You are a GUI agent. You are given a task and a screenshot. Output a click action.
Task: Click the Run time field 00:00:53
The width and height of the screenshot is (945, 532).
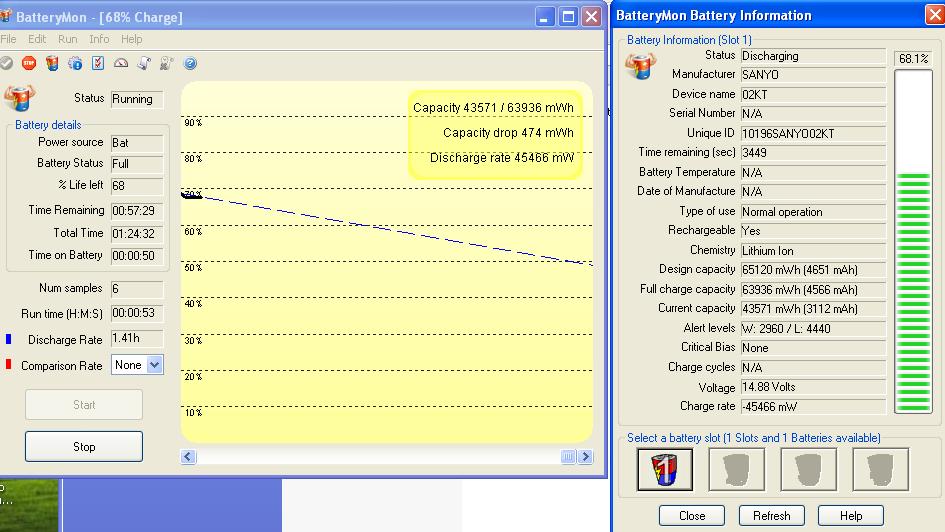137,313
